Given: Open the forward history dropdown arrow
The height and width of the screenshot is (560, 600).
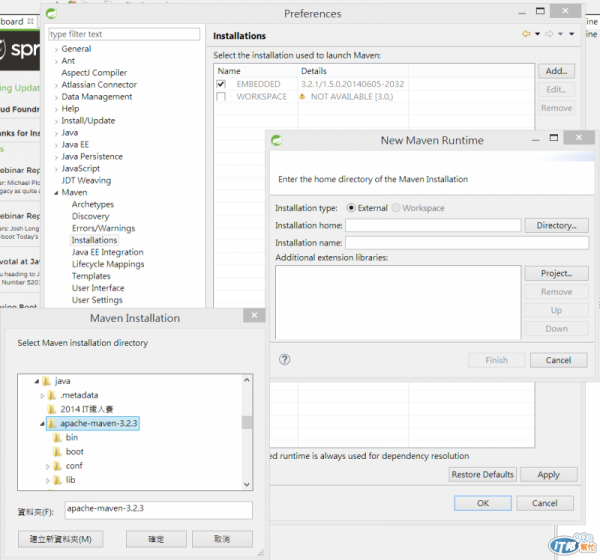Looking at the screenshot, I should [x=561, y=34].
